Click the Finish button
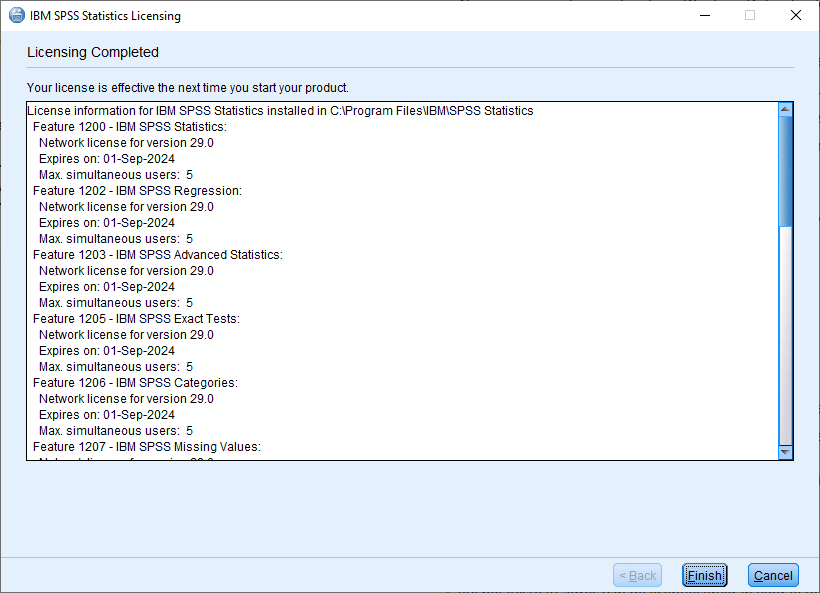Image resolution: width=820 pixels, height=593 pixels. [x=704, y=575]
